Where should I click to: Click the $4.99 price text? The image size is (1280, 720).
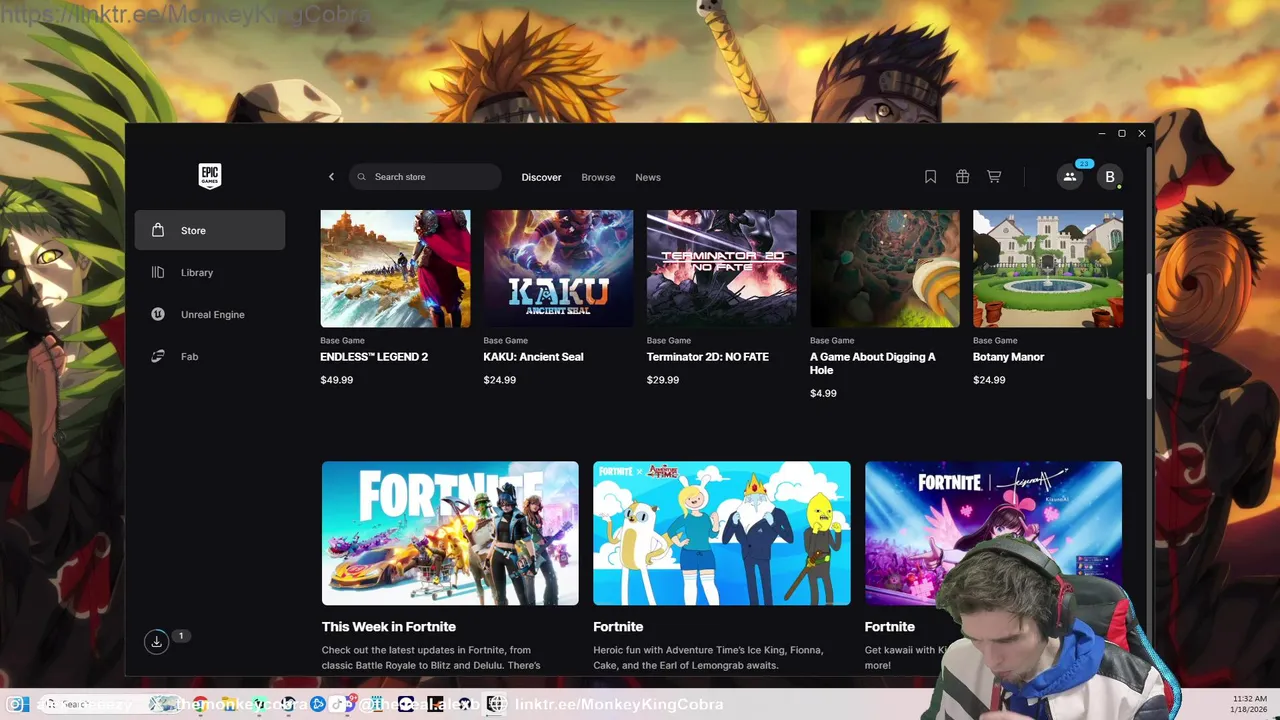tap(823, 393)
